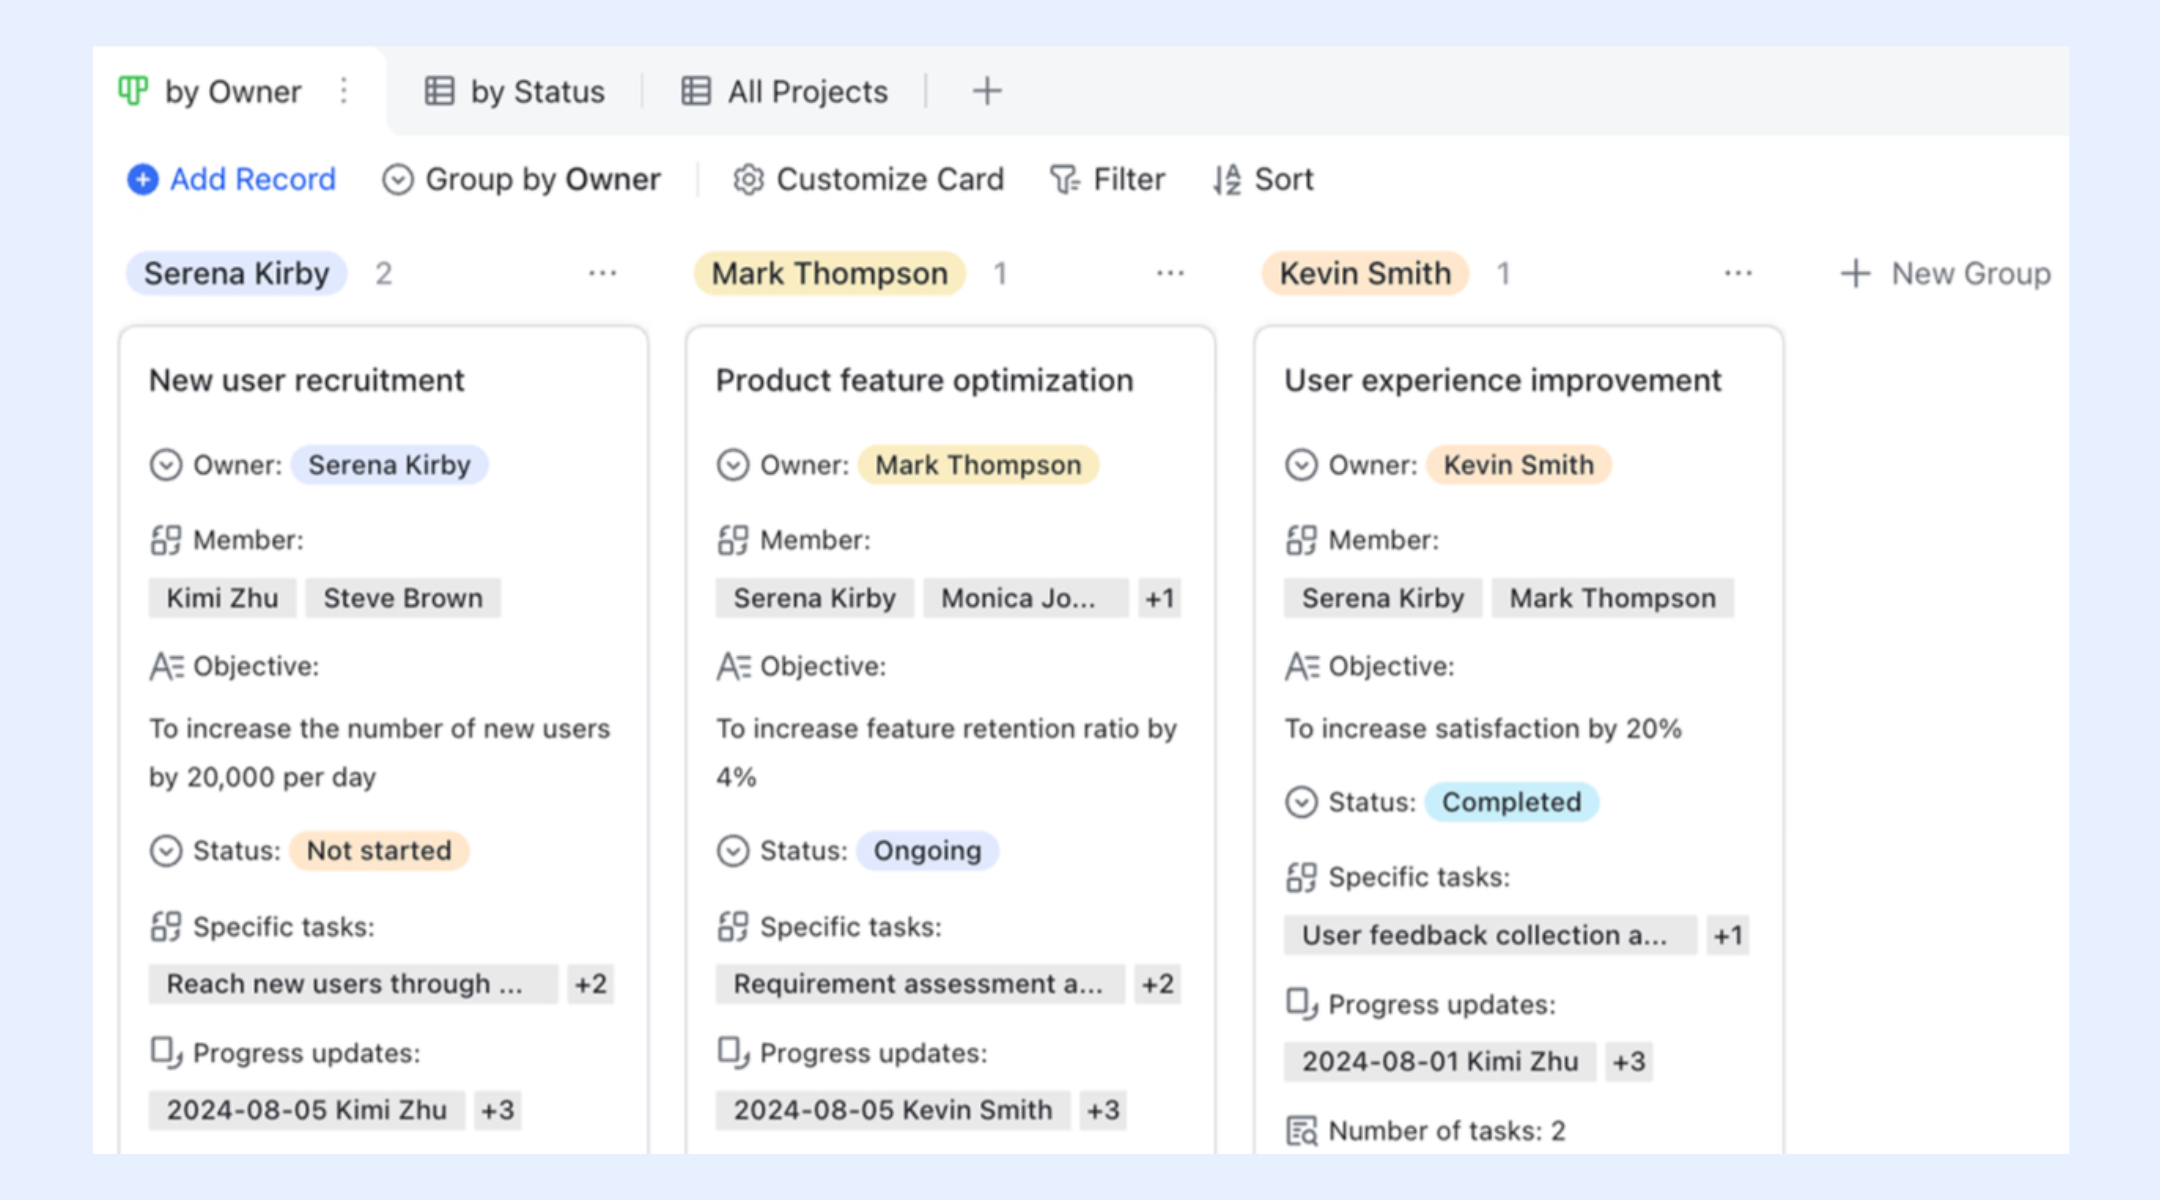The height and width of the screenshot is (1200, 2160).
Task: Click the Objective field icon in improvement card
Action: (1302, 666)
